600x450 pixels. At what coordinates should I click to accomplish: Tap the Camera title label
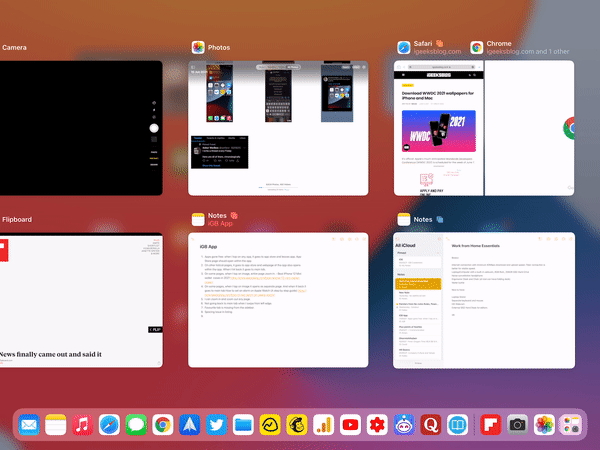point(14,47)
